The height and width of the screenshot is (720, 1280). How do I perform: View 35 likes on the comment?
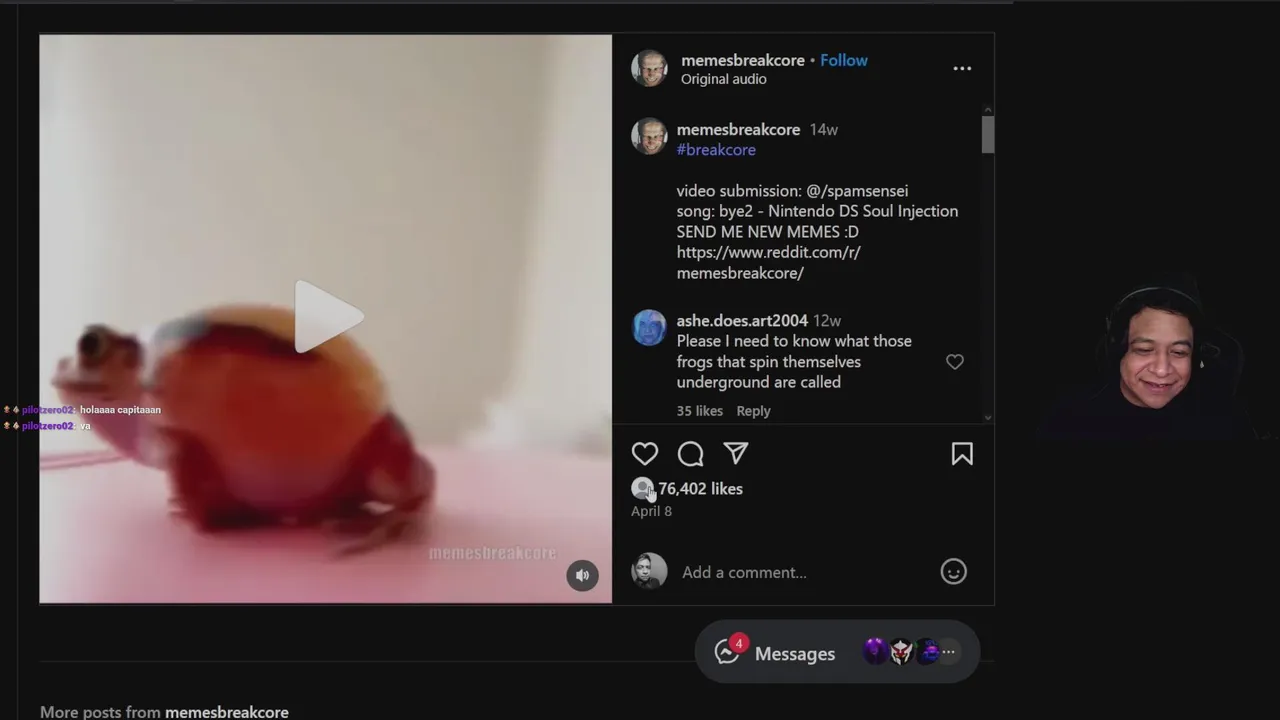click(699, 411)
